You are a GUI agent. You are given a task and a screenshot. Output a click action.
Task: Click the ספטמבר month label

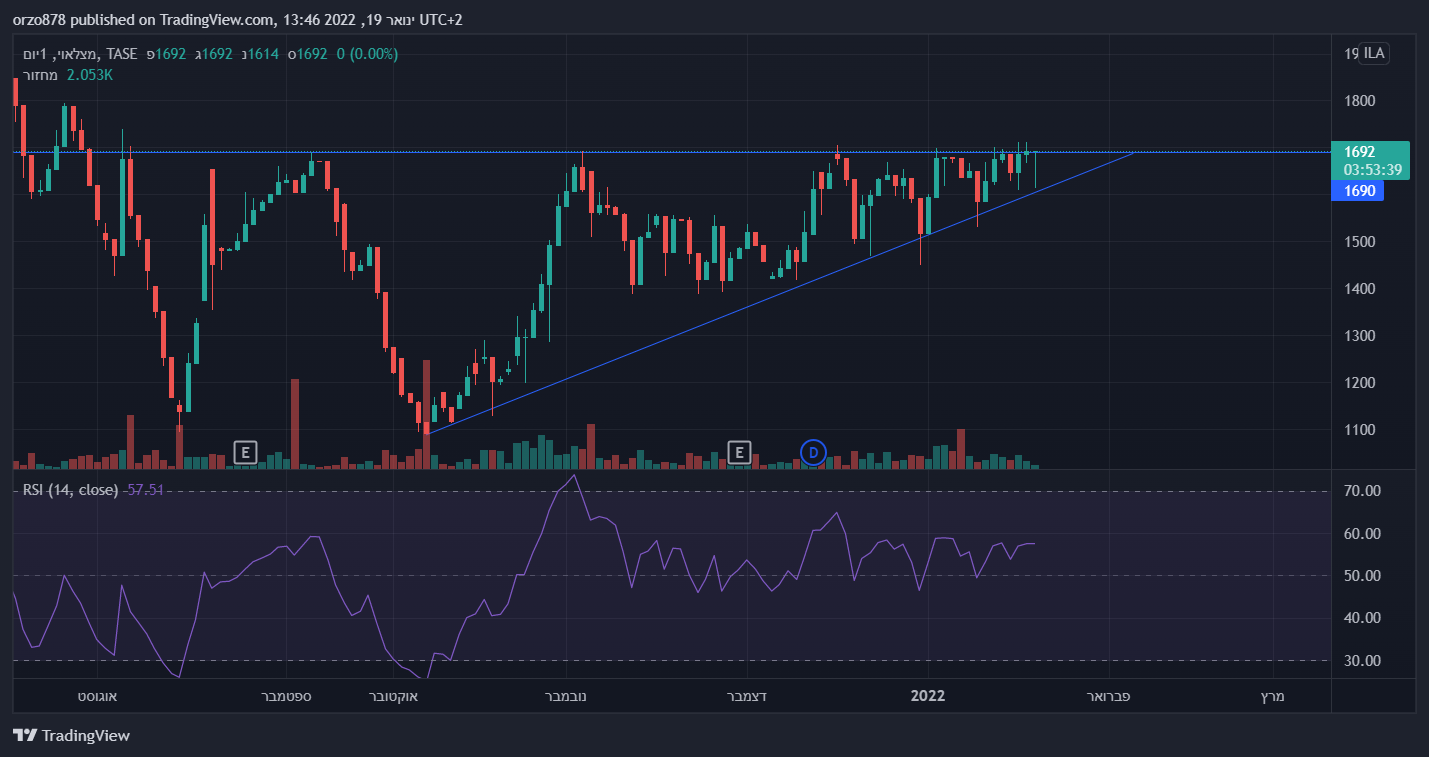click(x=286, y=695)
